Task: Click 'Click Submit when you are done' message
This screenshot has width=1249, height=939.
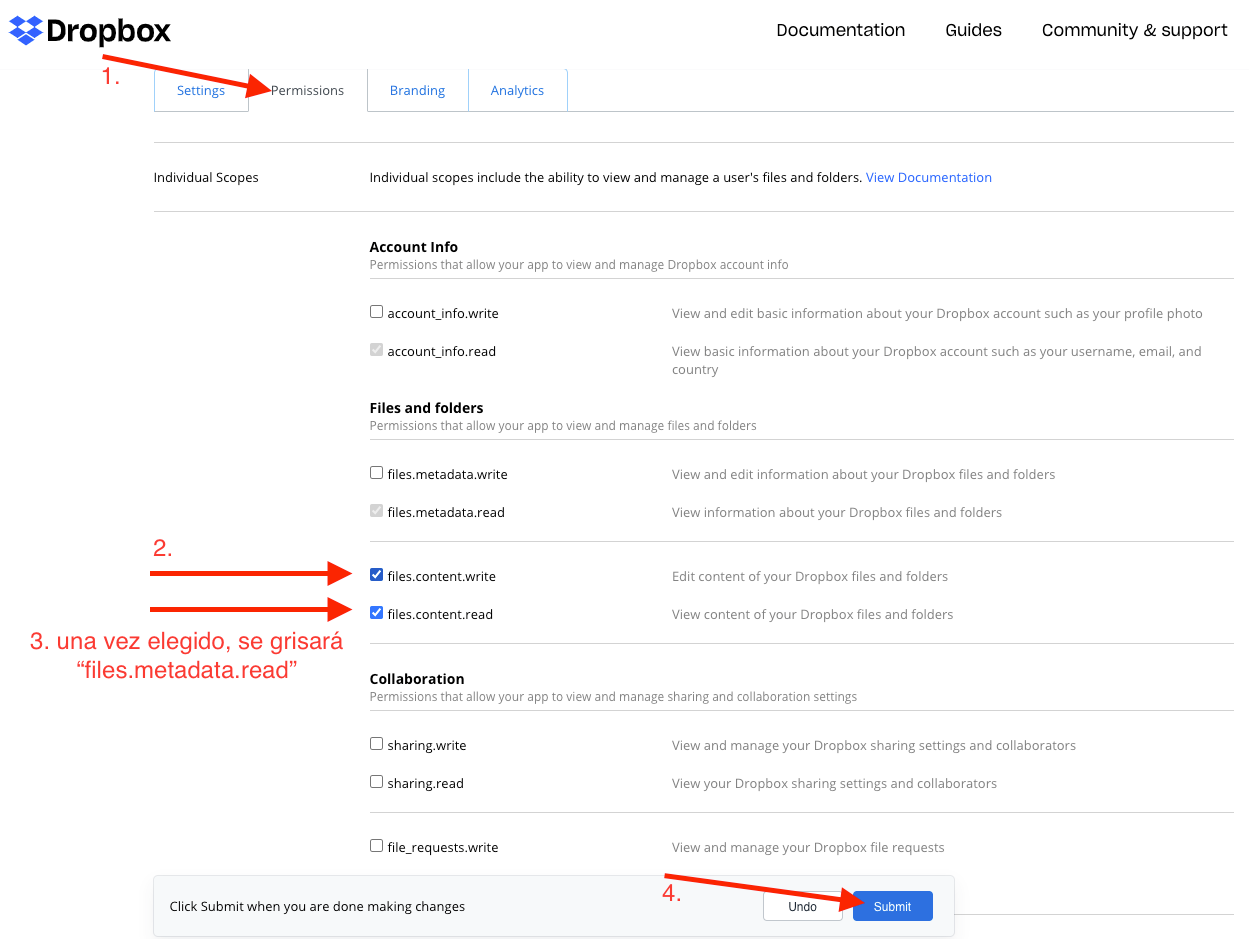Action: (x=317, y=906)
